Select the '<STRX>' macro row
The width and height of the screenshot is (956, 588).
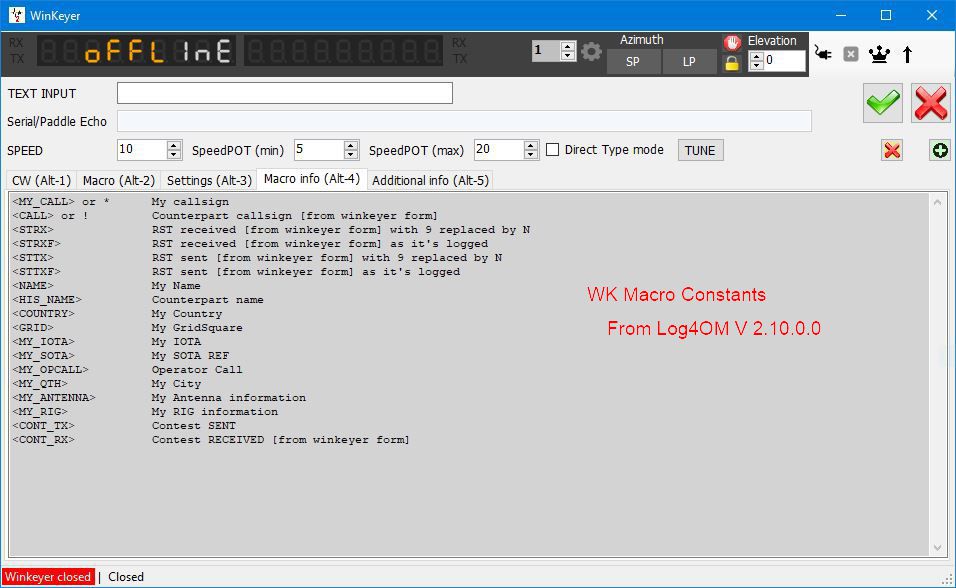pyautogui.click(x=271, y=230)
